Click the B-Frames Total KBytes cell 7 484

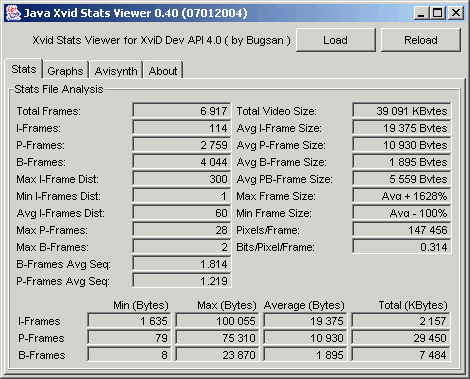coord(401,355)
